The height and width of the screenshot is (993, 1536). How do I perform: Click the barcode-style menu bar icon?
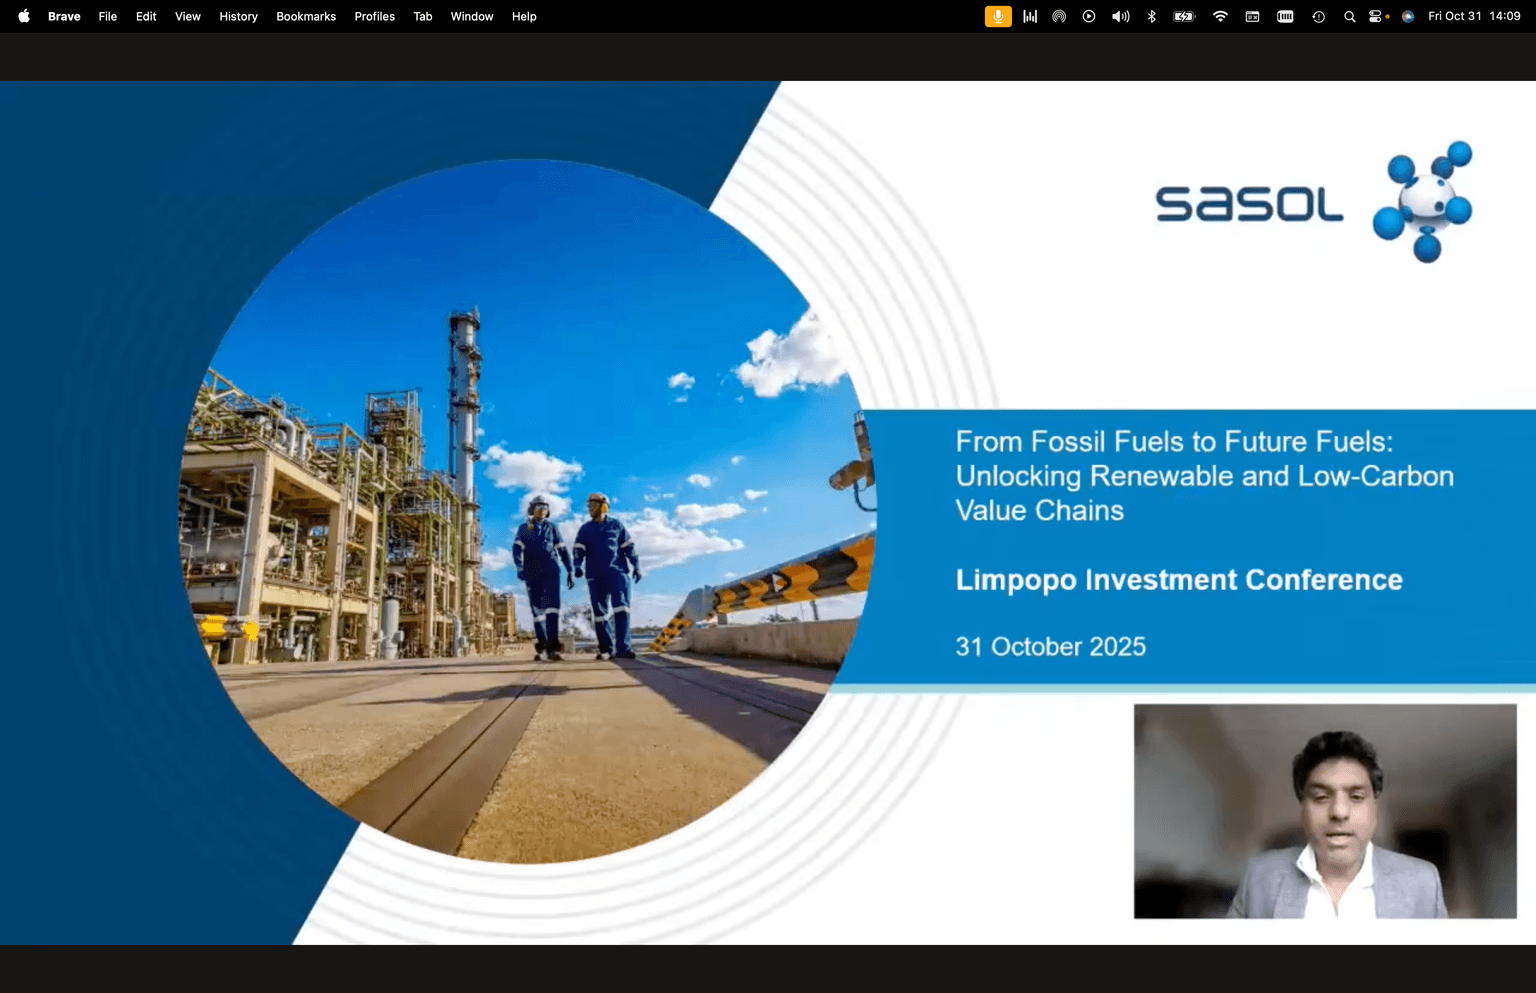pos(1285,16)
